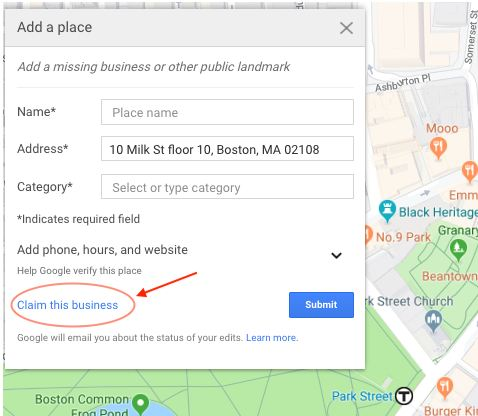Viewport: 478px width, 416px height.
Task: Open the Category selection field
Action: (x=227, y=187)
